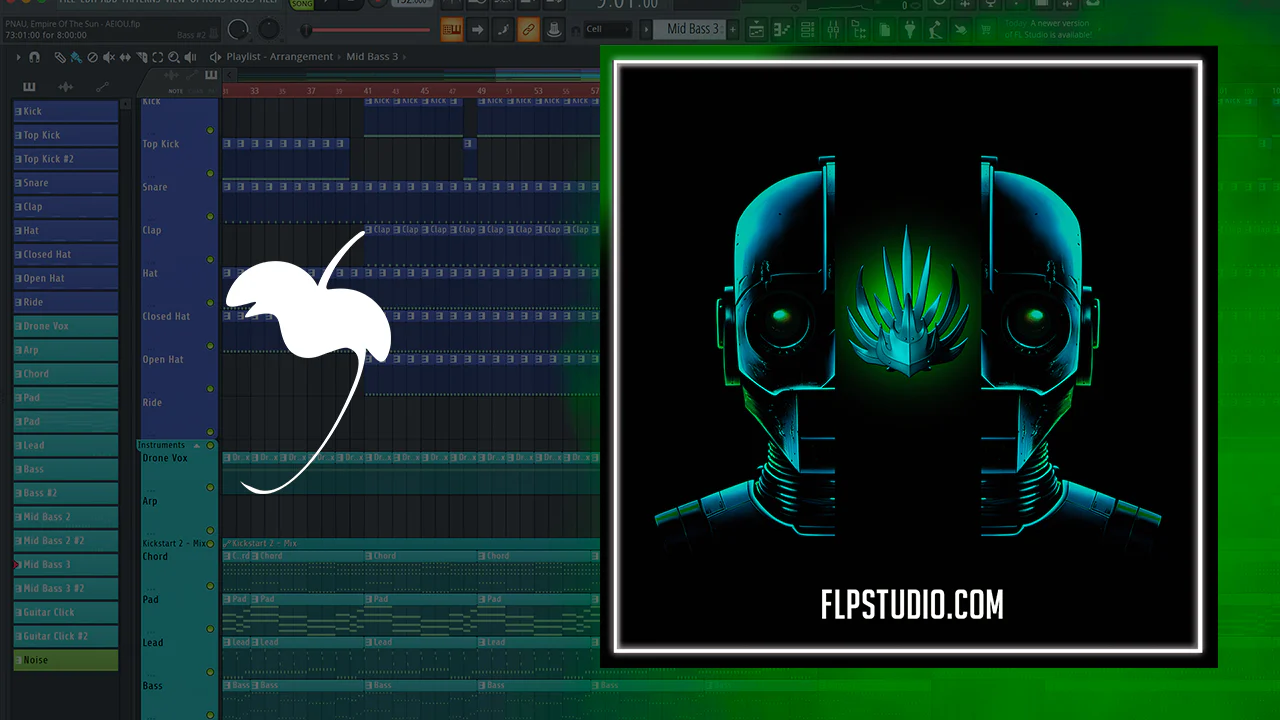1280x720 pixels.
Task: Select the Zoom magnifier tool
Action: click(172, 57)
